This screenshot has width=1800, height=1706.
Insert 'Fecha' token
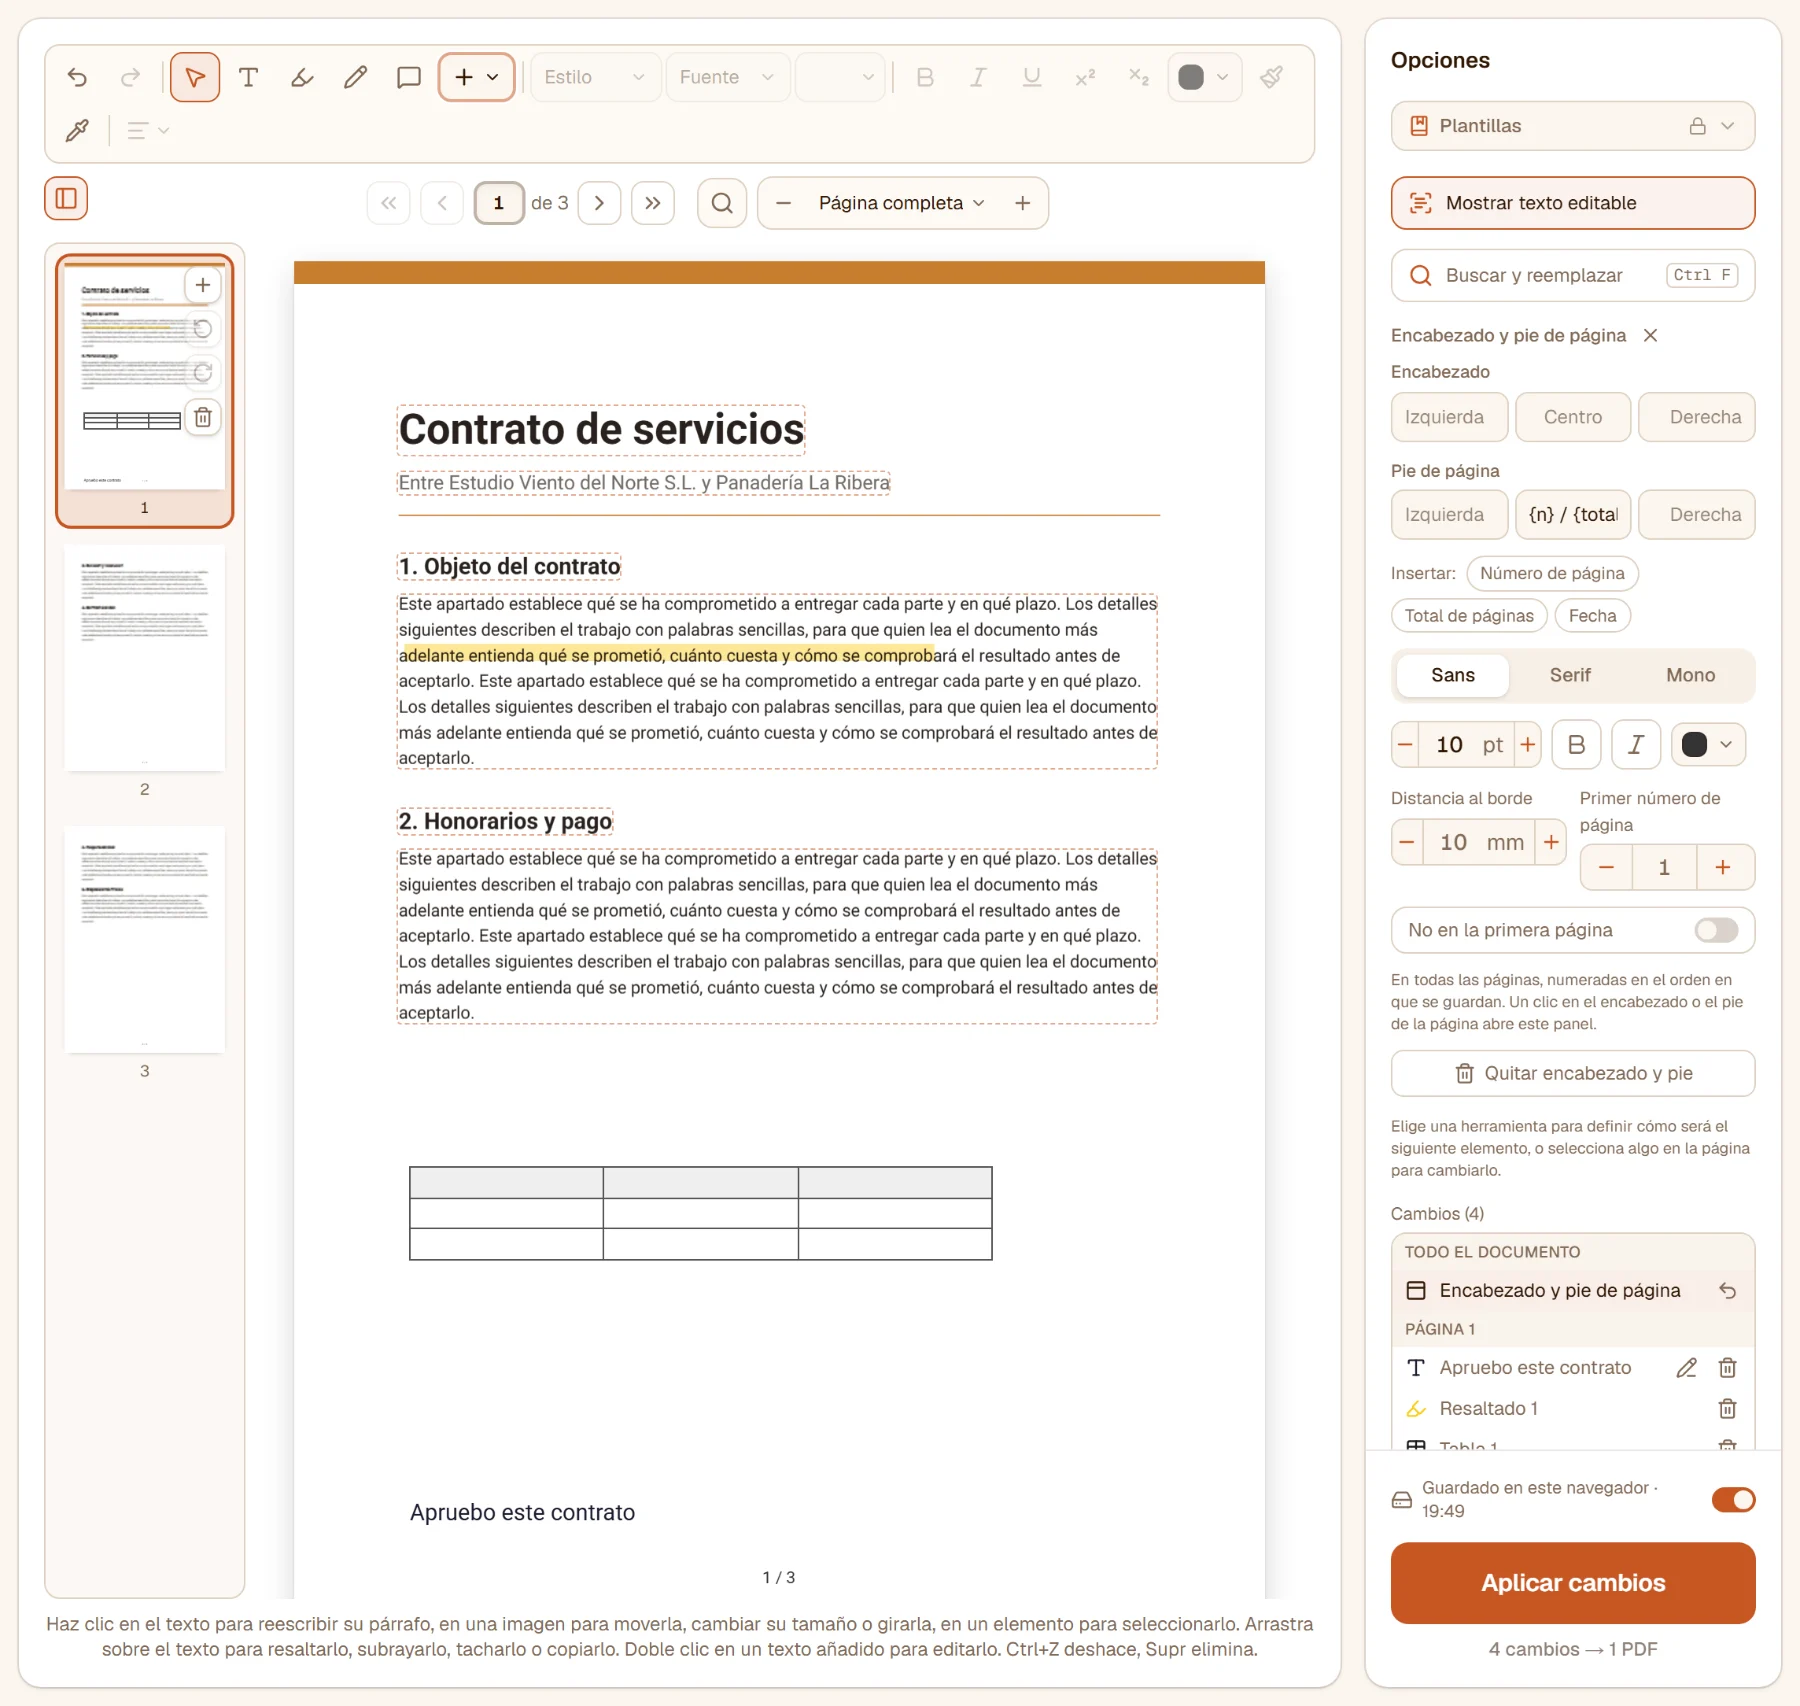[1592, 615]
